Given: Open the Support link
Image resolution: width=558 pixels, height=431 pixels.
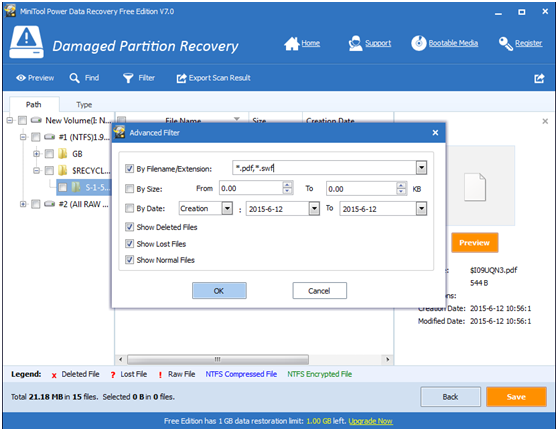Looking at the screenshot, I should pyautogui.click(x=378, y=43).
